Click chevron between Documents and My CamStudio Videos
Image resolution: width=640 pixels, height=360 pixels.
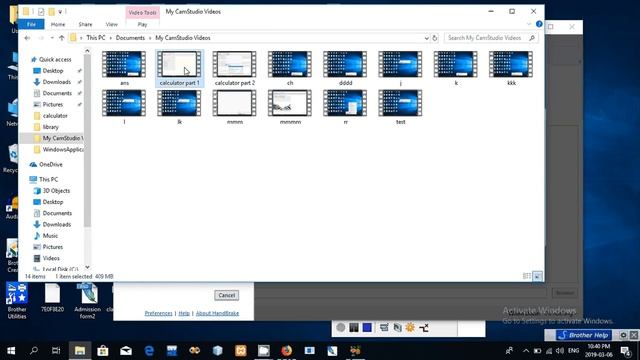150,38
